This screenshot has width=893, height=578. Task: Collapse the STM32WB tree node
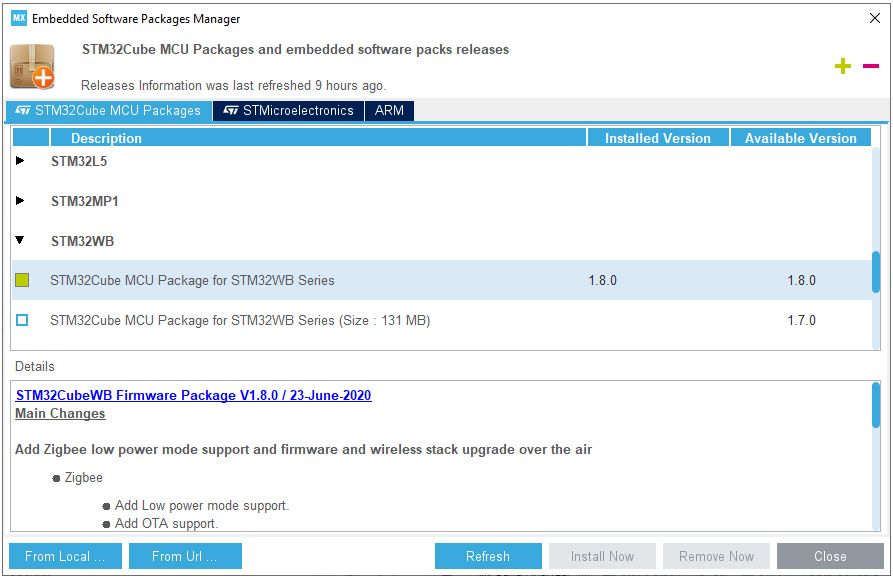(20, 240)
